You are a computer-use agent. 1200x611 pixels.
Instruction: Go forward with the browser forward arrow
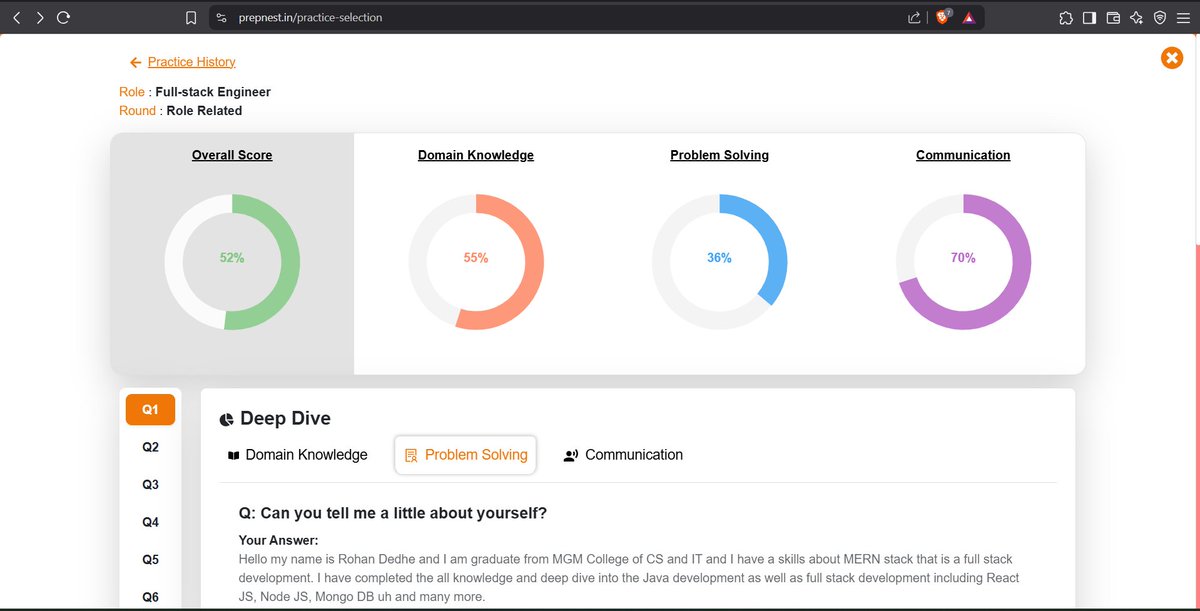40,17
